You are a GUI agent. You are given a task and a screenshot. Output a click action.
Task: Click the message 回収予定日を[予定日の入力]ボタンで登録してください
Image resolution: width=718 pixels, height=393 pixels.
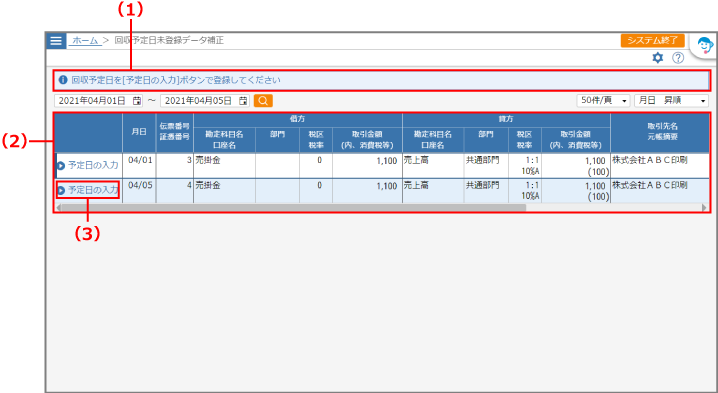point(176,80)
